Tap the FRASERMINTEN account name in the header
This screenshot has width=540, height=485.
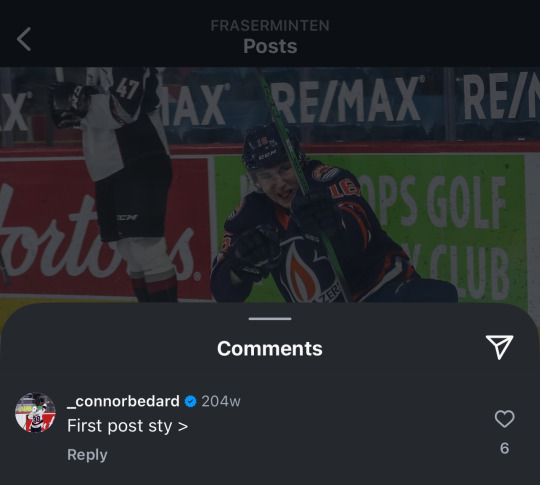pos(270,25)
